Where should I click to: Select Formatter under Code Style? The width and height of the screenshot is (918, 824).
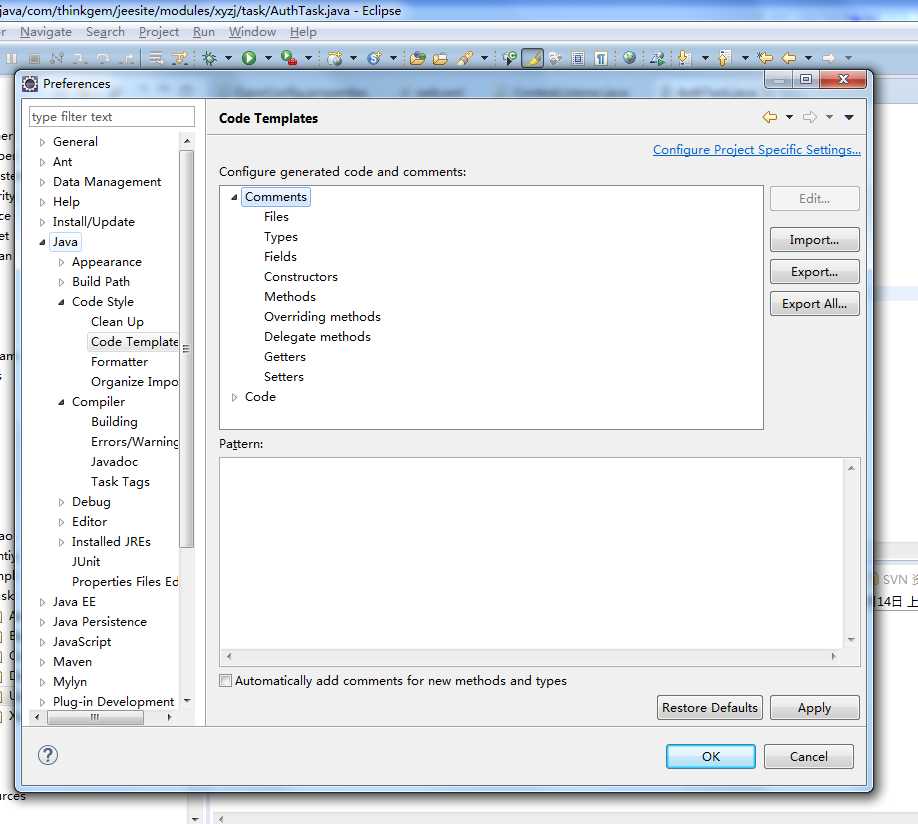119,362
